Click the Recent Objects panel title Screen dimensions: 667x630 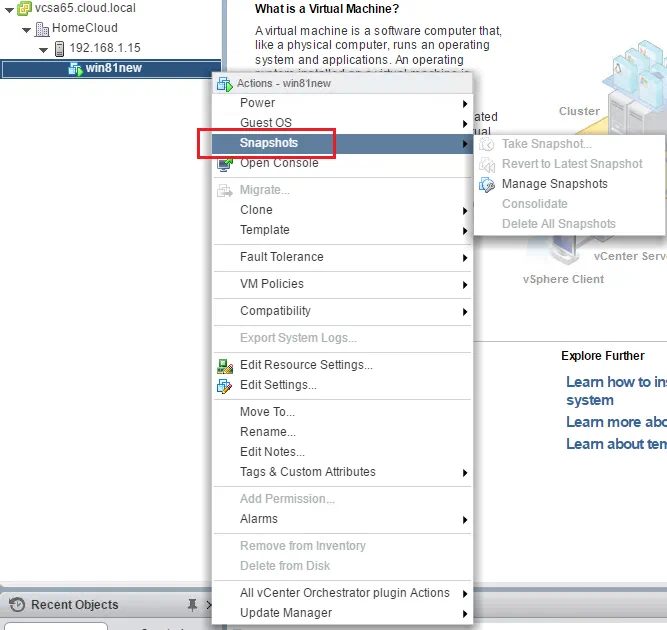coord(75,604)
